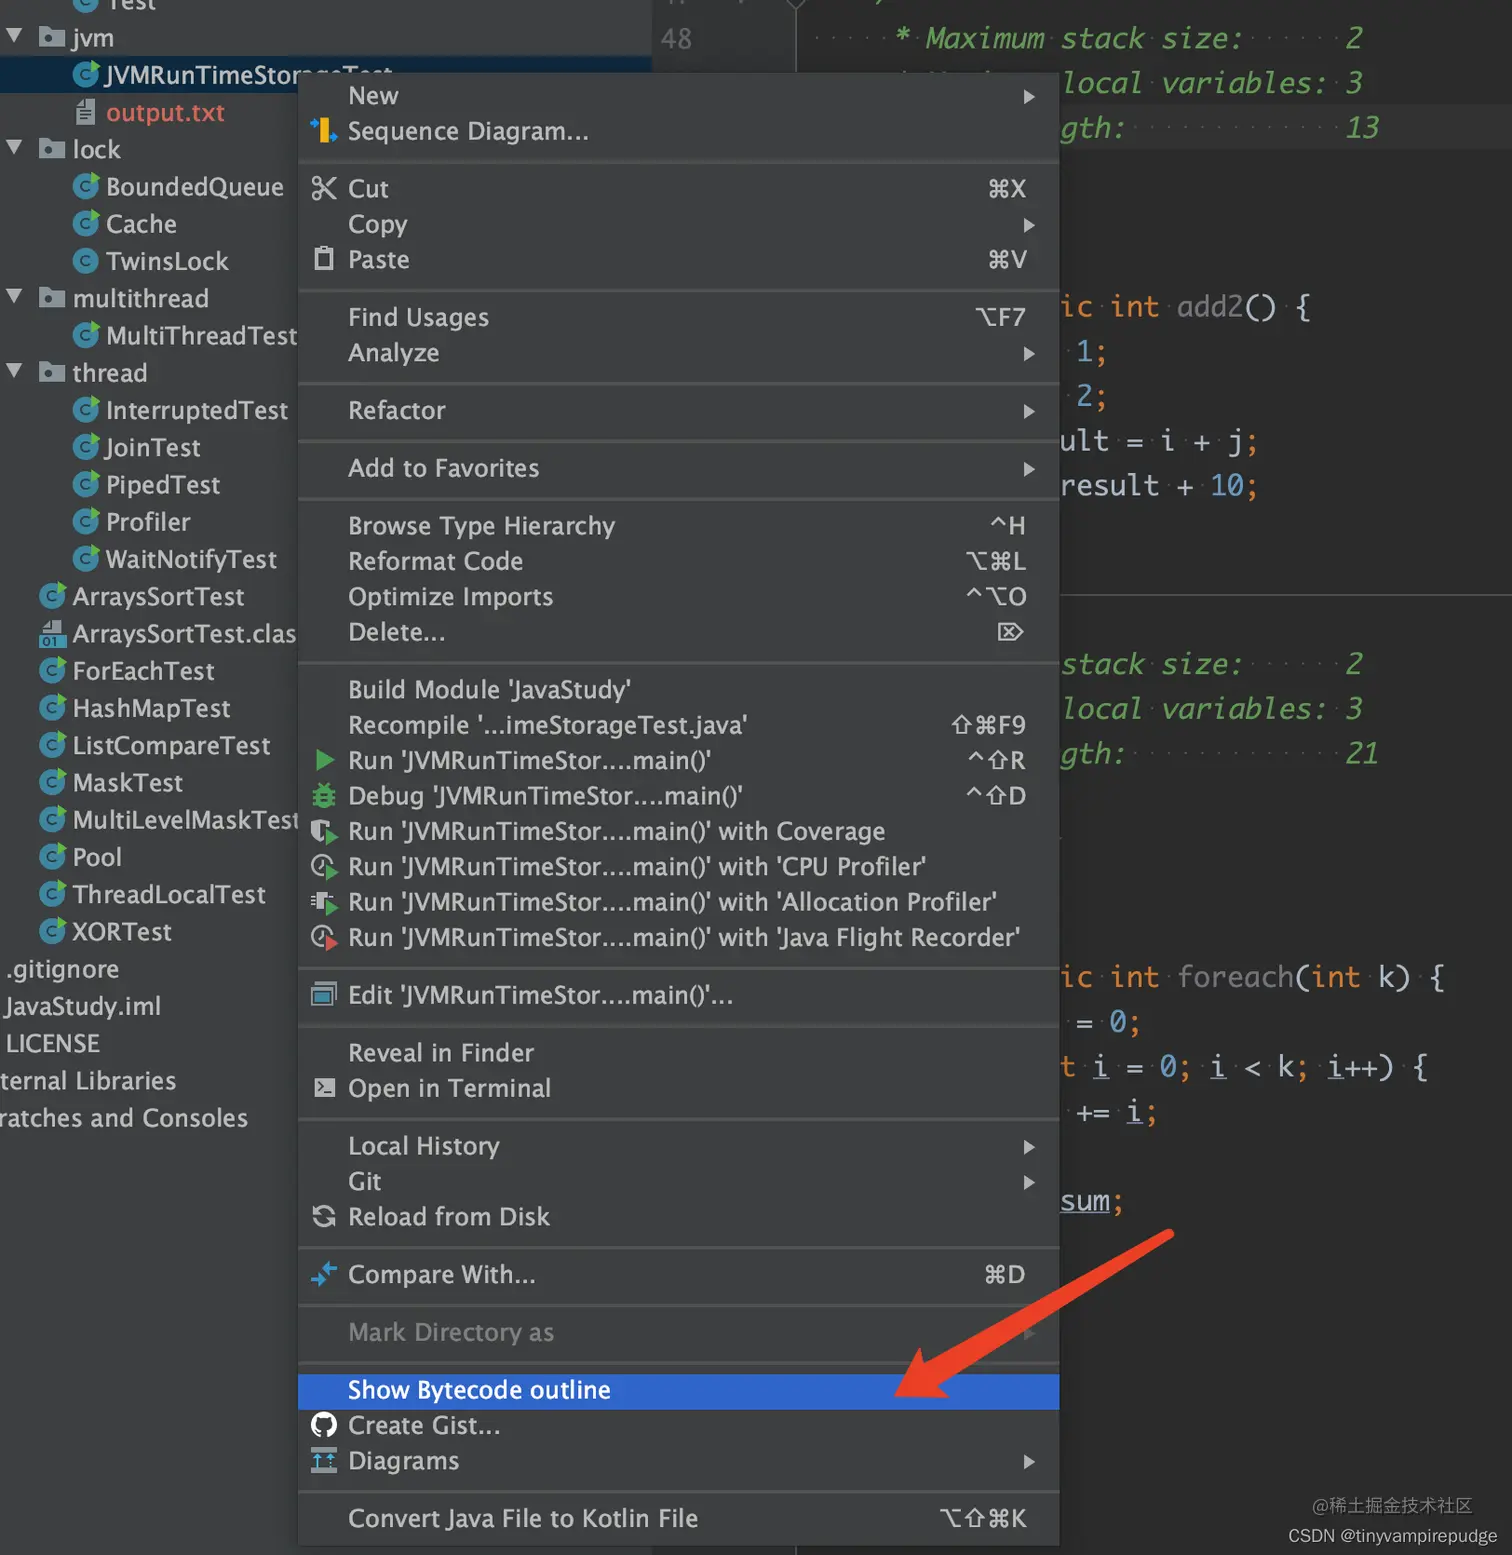This screenshot has height=1555, width=1512.
Task: Click the Sequence Diagram menu icon
Action: 324,131
